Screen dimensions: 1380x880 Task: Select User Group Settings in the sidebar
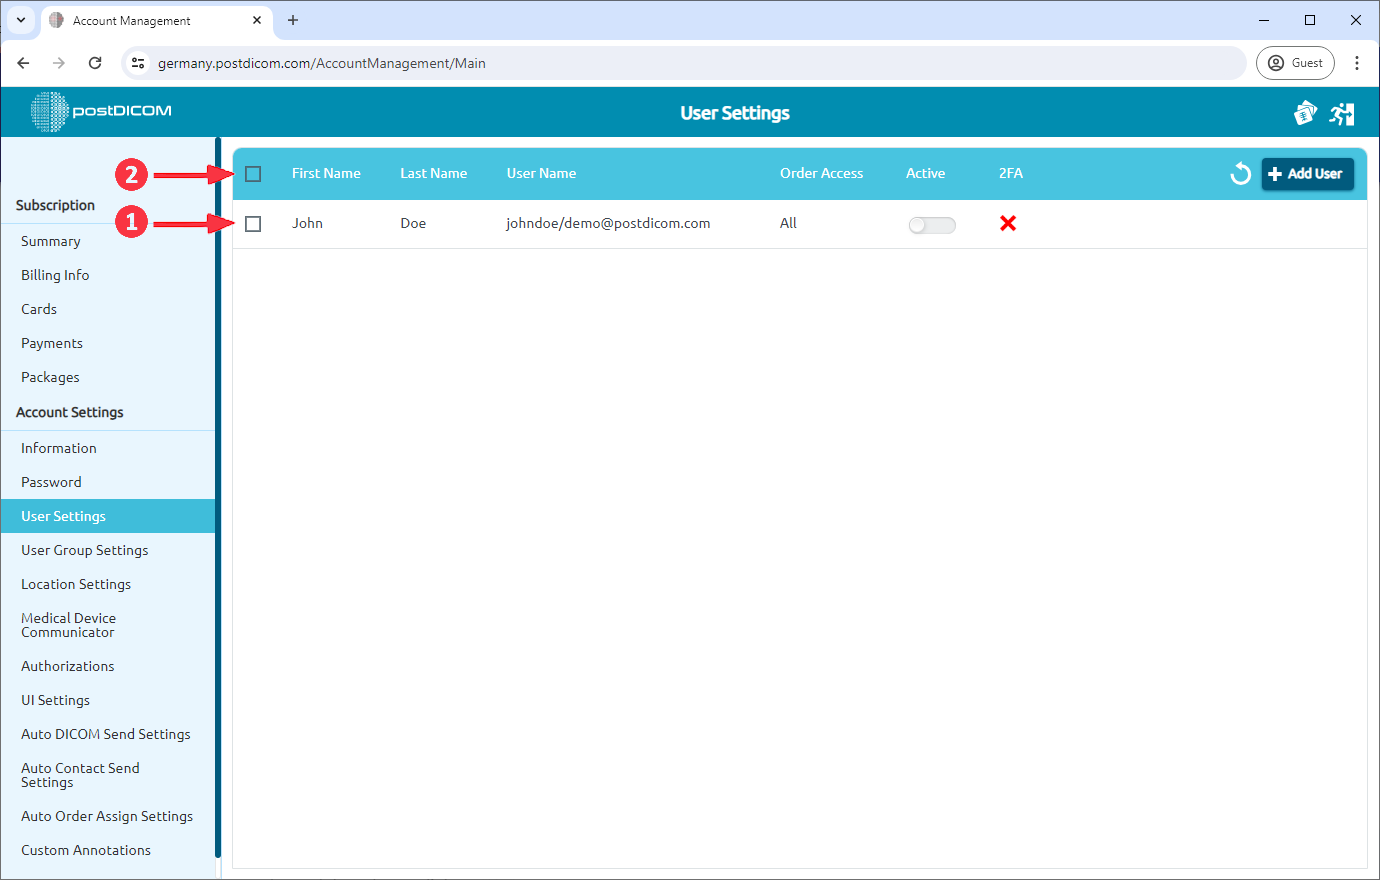pos(84,549)
